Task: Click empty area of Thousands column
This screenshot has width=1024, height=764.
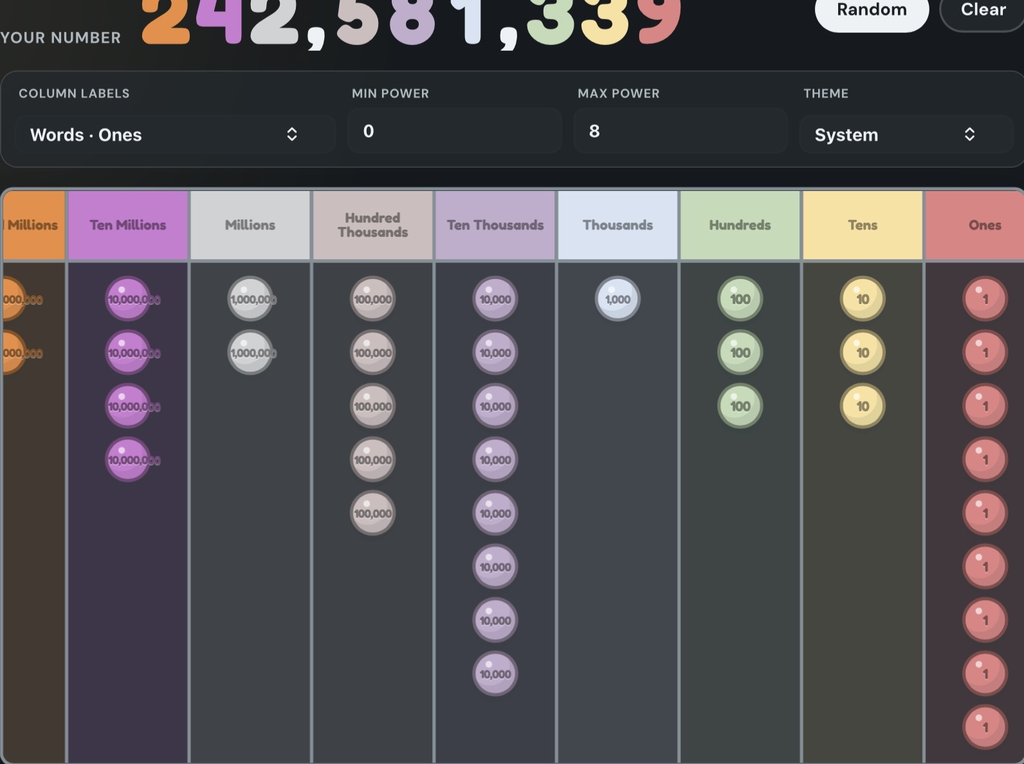Action: click(618, 522)
